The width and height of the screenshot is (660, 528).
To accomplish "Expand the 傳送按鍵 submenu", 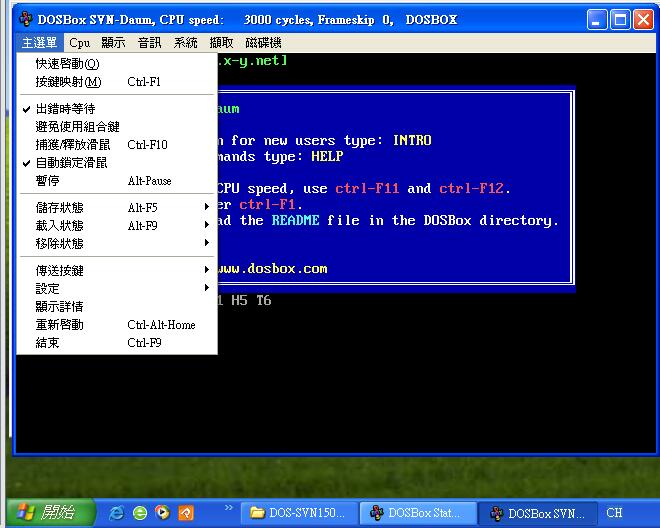I will [x=117, y=271].
